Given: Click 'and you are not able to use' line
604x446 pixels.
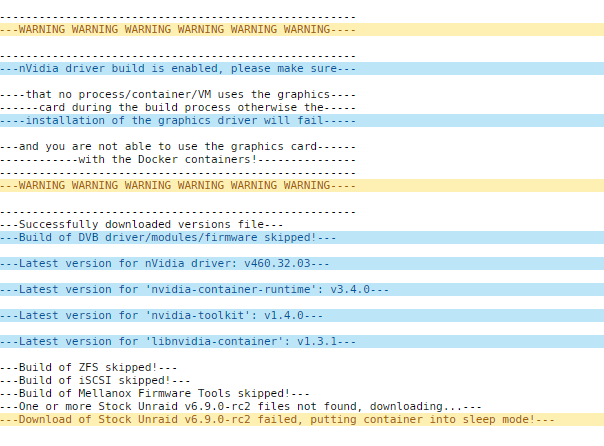Looking at the screenshot, I should (x=178, y=146).
